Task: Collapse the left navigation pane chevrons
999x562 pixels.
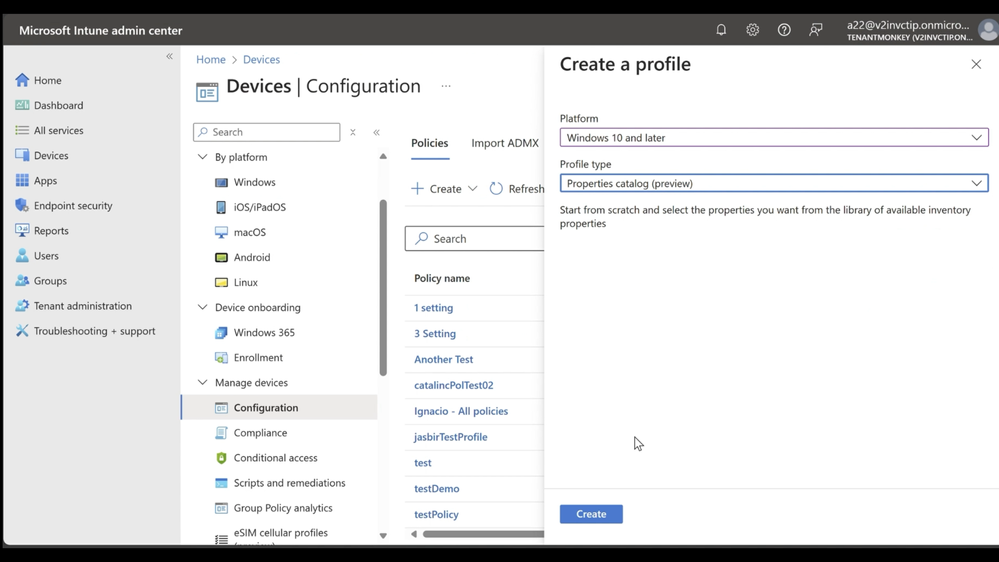Action: (x=169, y=56)
